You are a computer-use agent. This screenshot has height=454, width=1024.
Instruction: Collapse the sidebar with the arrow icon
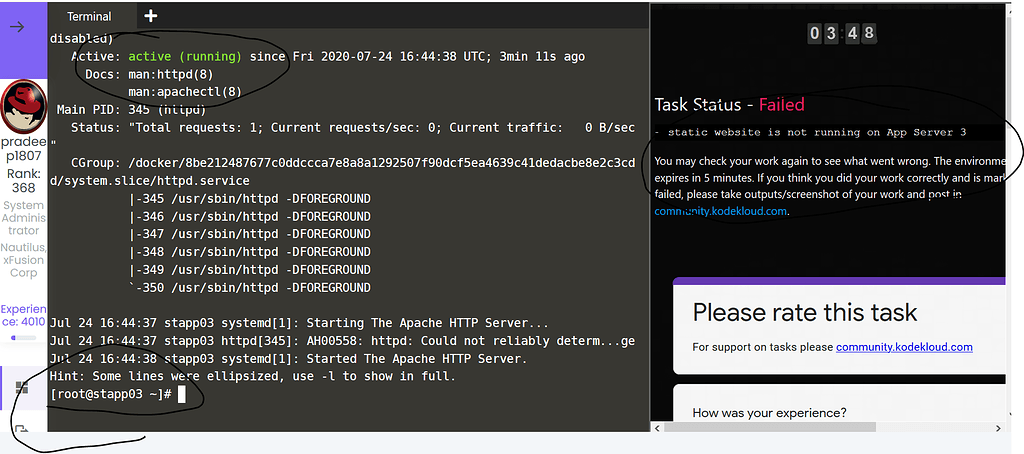pyautogui.click(x=17, y=27)
